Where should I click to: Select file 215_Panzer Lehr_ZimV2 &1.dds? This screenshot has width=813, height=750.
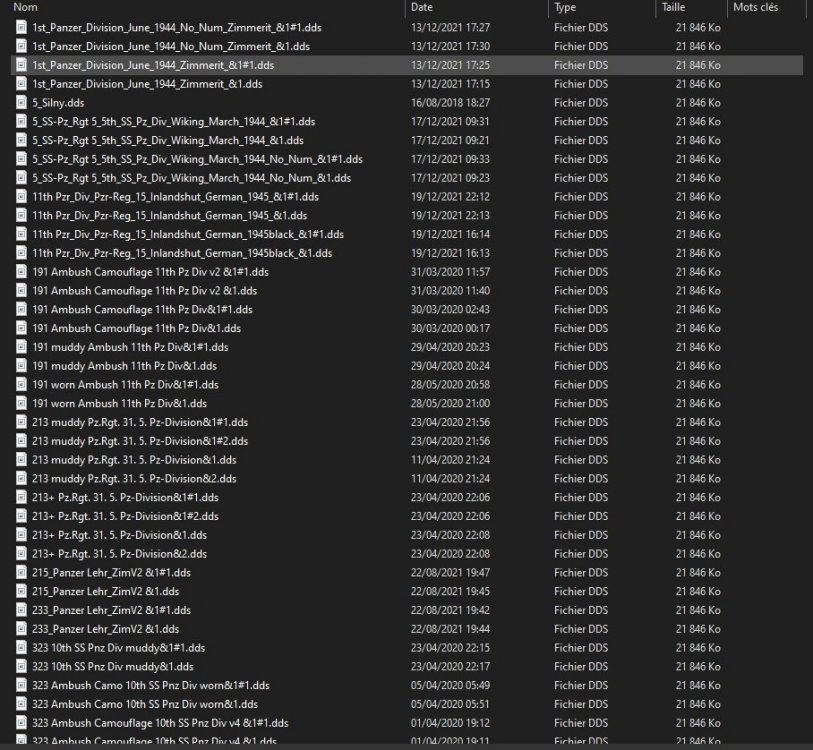click(x=106, y=591)
